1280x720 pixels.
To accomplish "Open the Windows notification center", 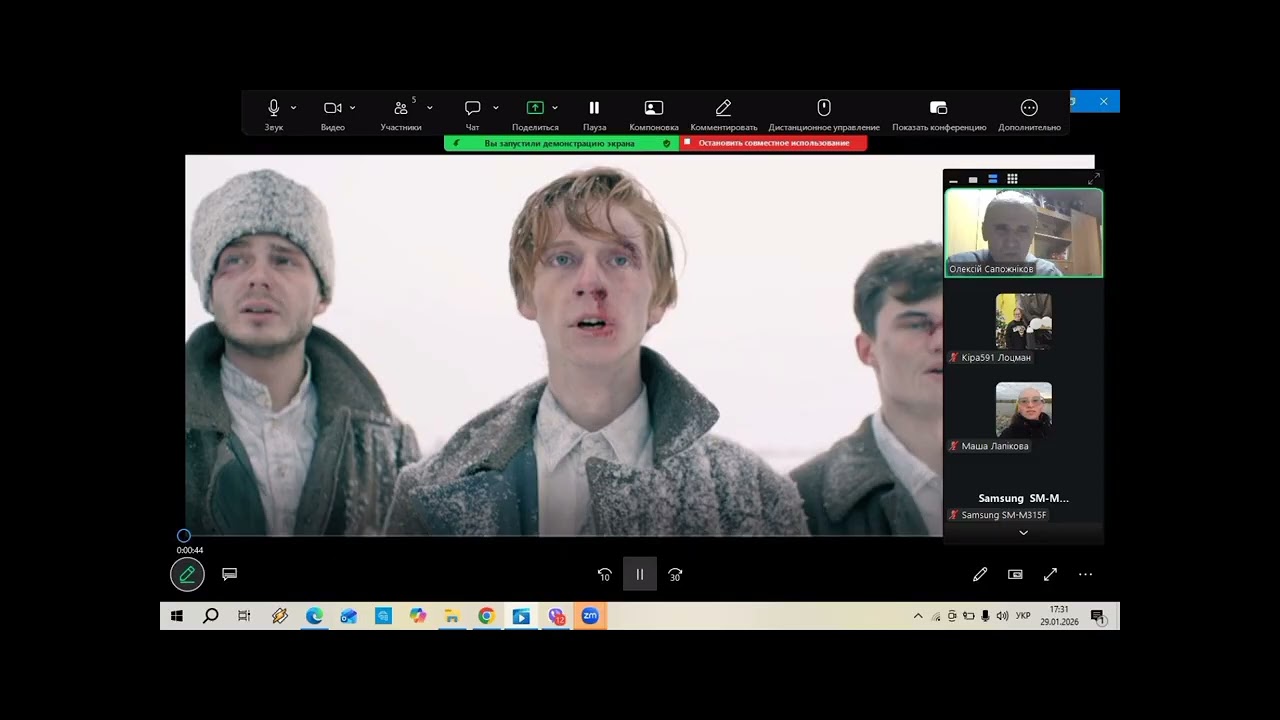I will (1097, 616).
